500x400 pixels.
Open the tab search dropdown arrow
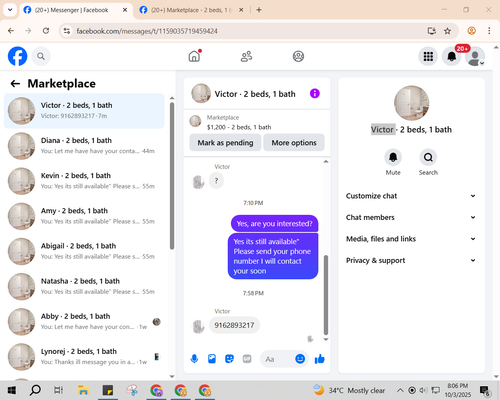(10, 10)
